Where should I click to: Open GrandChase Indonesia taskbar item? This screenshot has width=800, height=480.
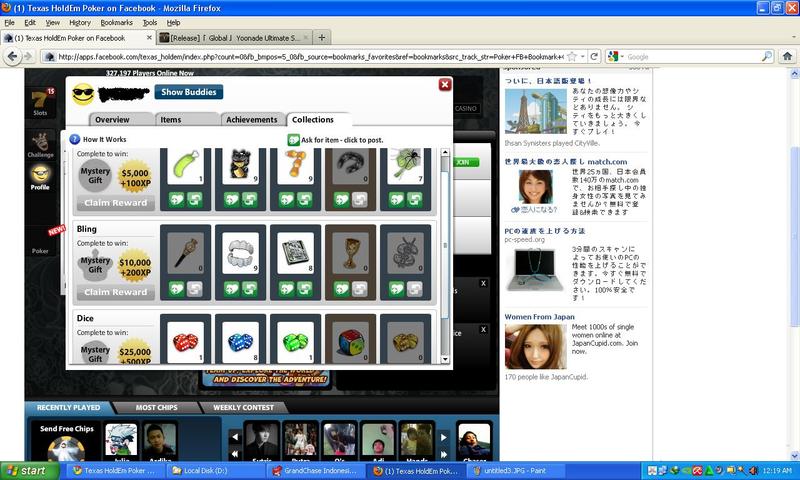[x=315, y=471]
